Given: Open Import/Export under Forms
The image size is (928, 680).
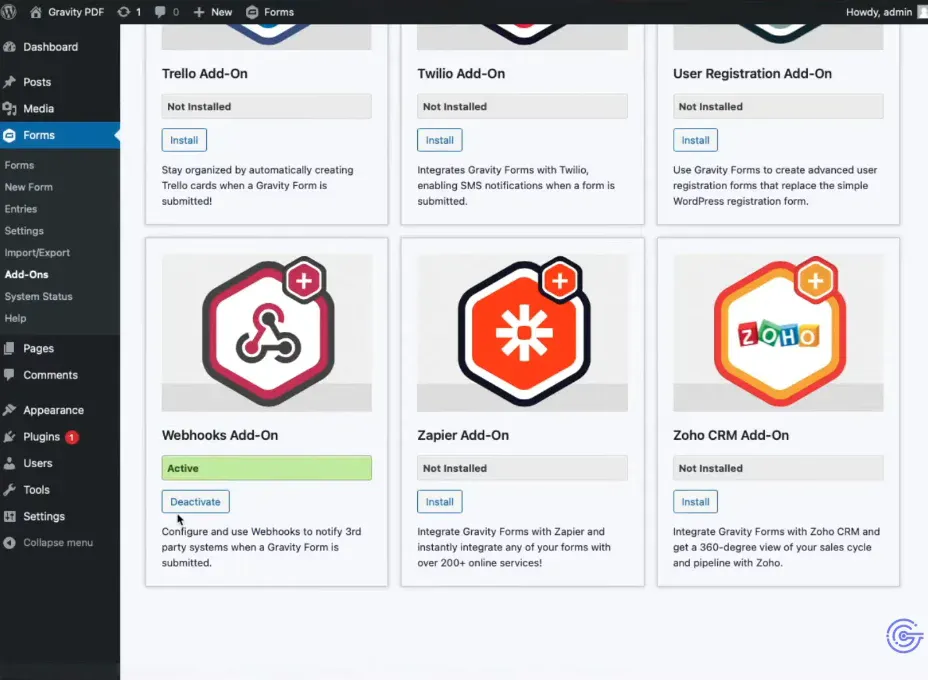Looking at the screenshot, I should tap(37, 253).
